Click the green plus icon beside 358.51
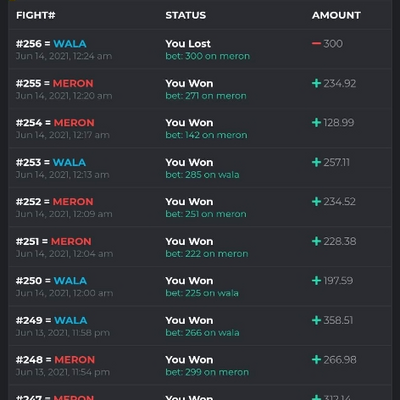Image resolution: width=400 pixels, height=400 pixels. [x=316, y=320]
